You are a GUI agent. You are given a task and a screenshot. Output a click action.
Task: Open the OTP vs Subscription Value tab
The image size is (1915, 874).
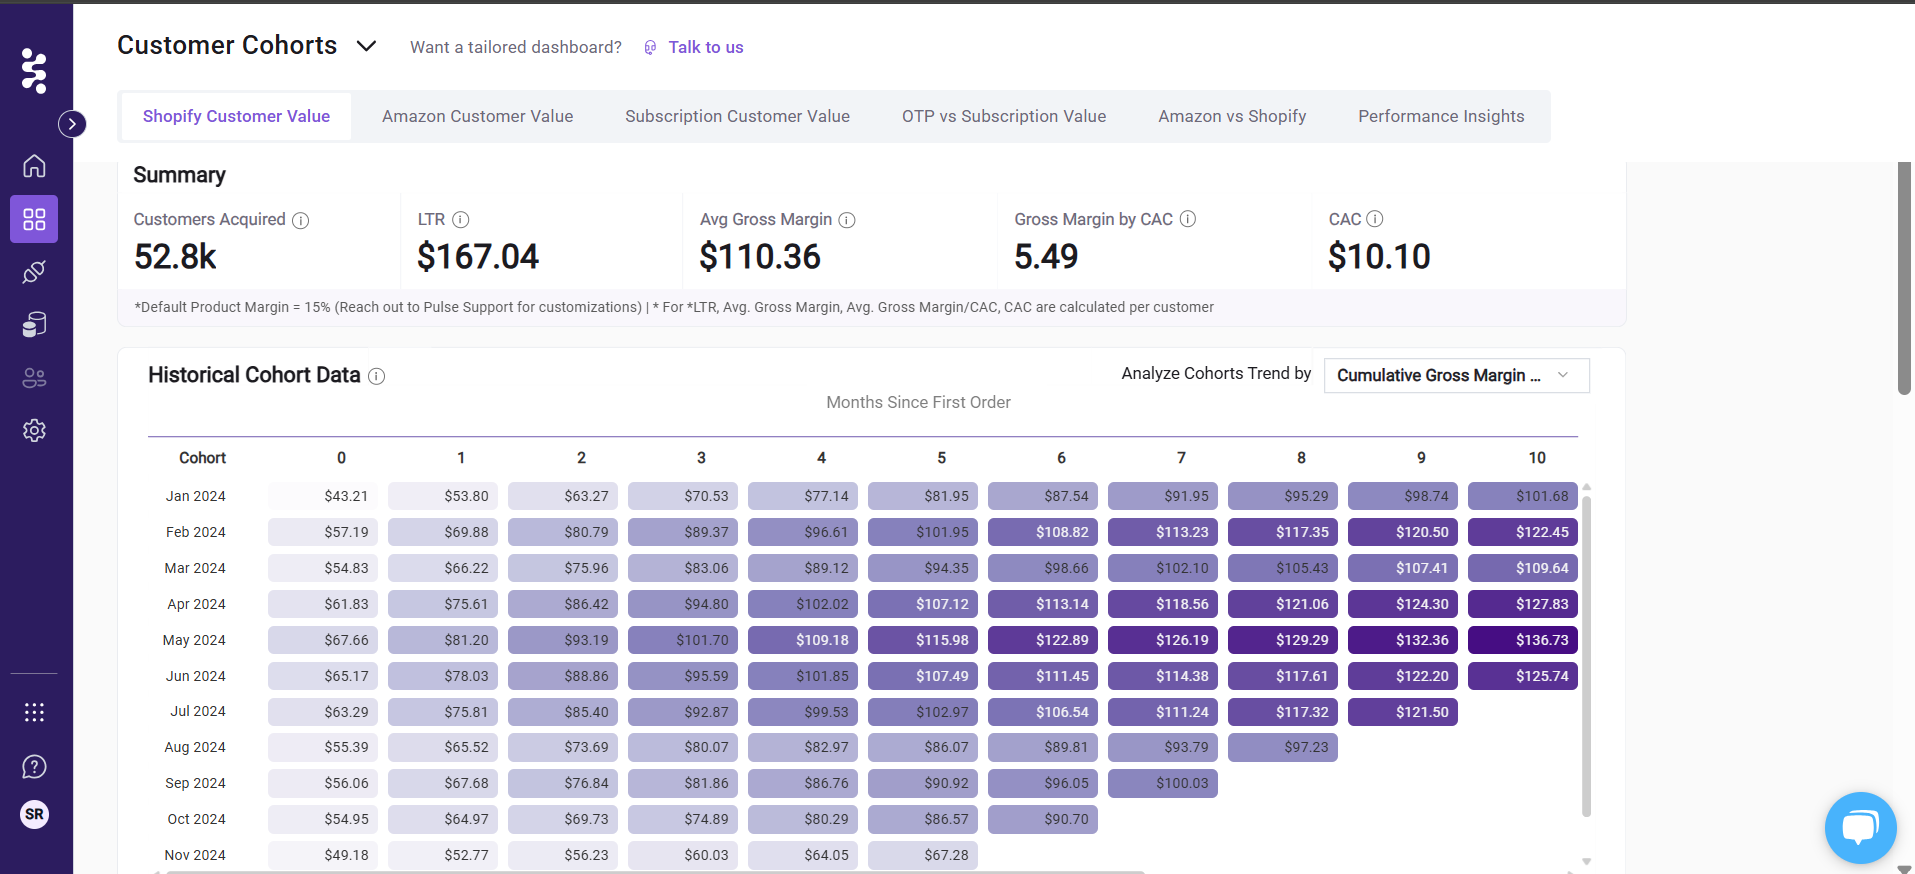1003,116
